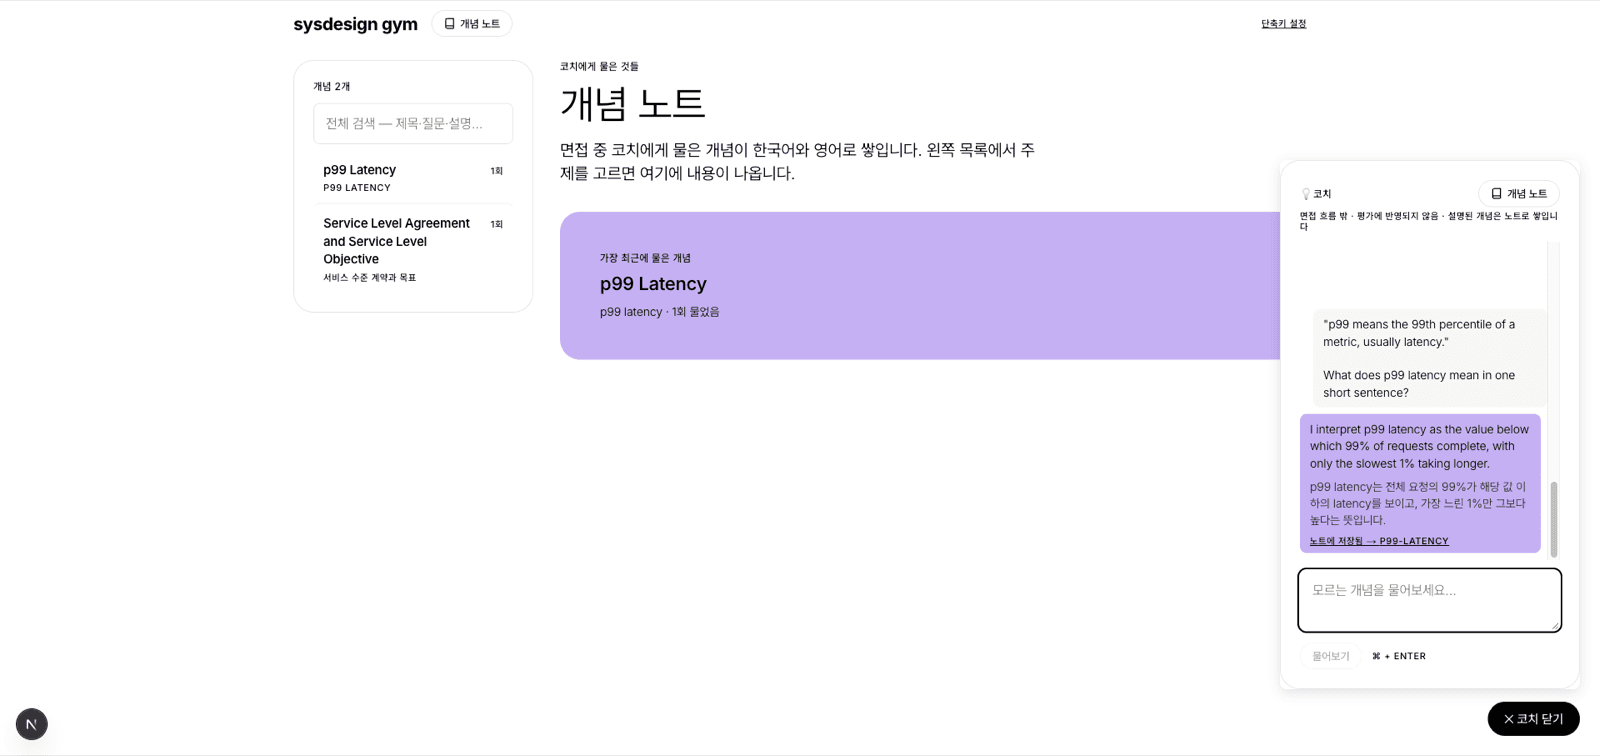This screenshot has width=1600, height=756.
Task: Click the 모르는 개념을 물어보세요 text area
Action: point(1430,600)
